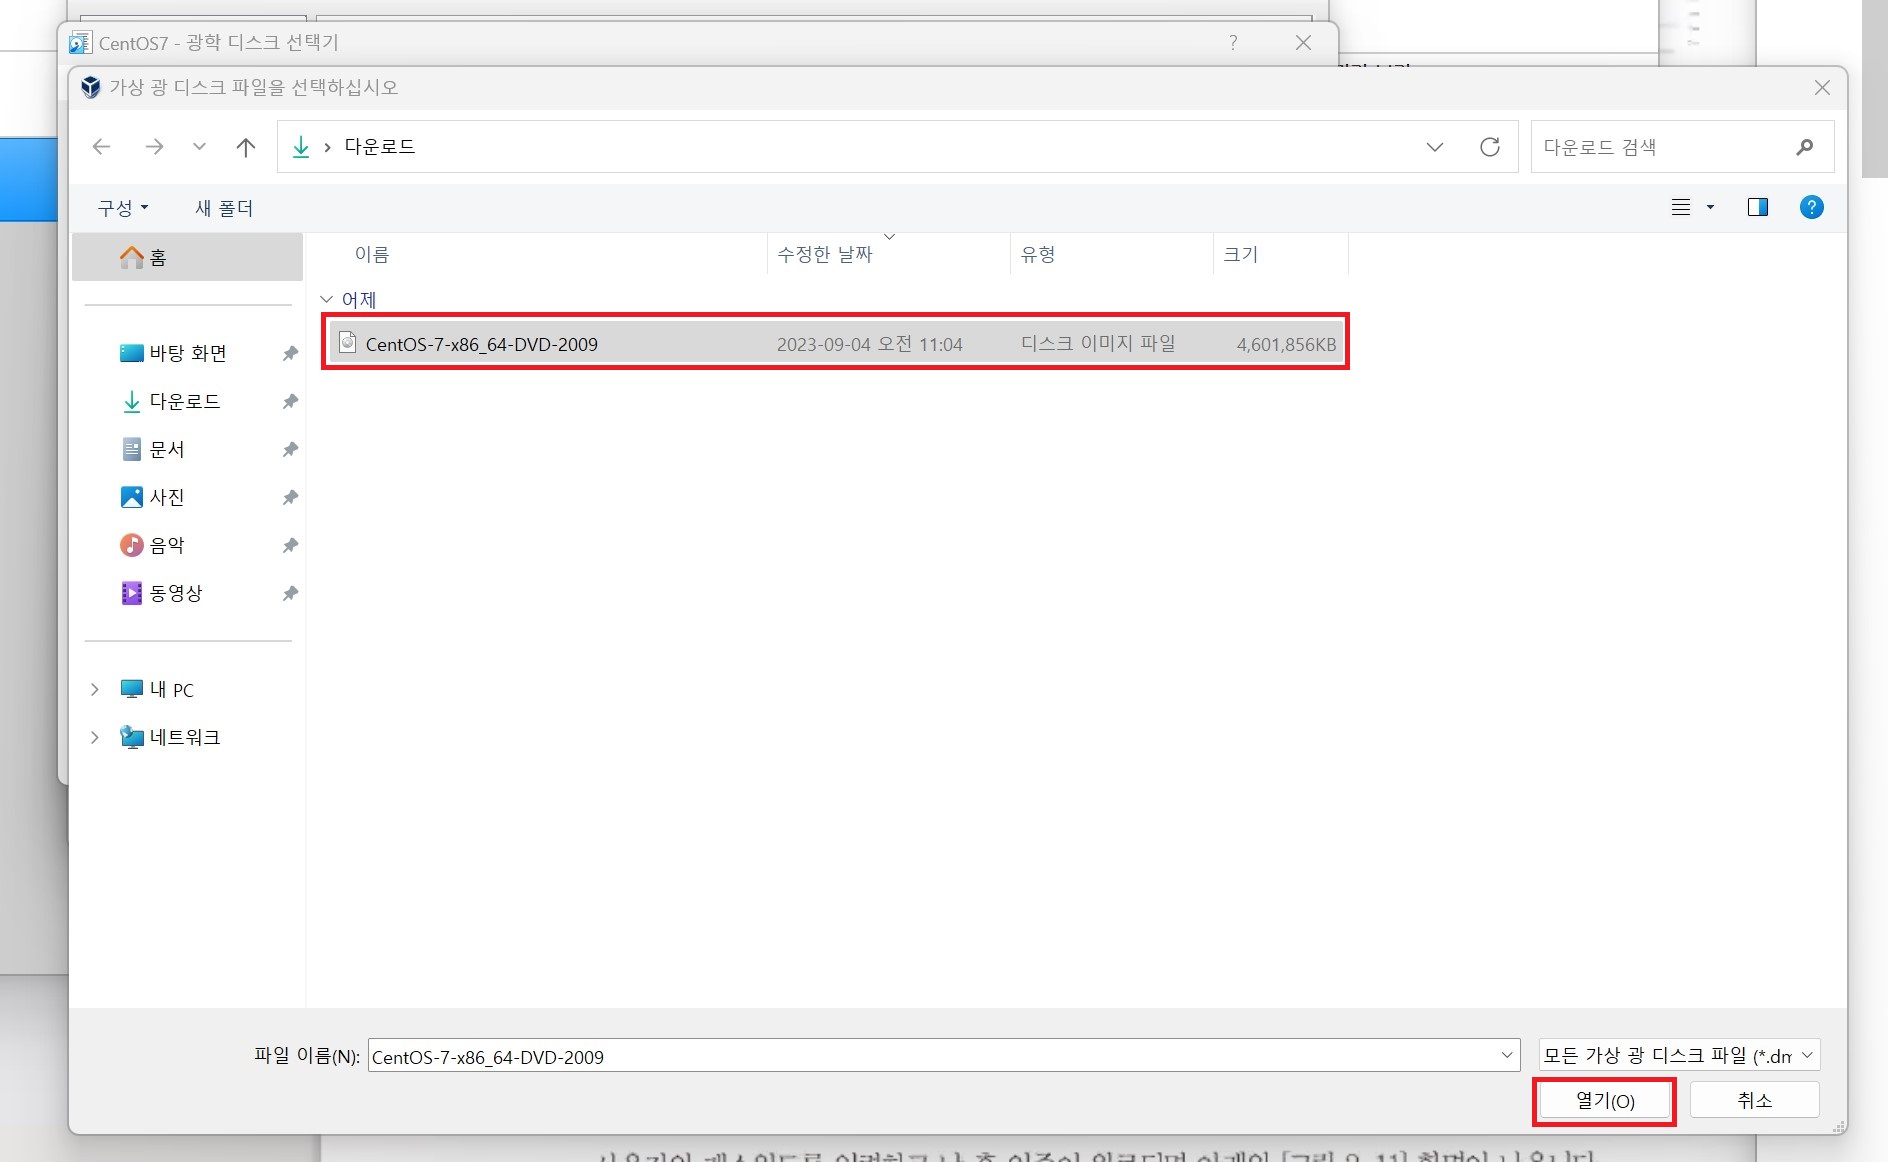Click 디스크 이미지 파일 type cell
The image size is (1888, 1162).
(x=1098, y=343)
